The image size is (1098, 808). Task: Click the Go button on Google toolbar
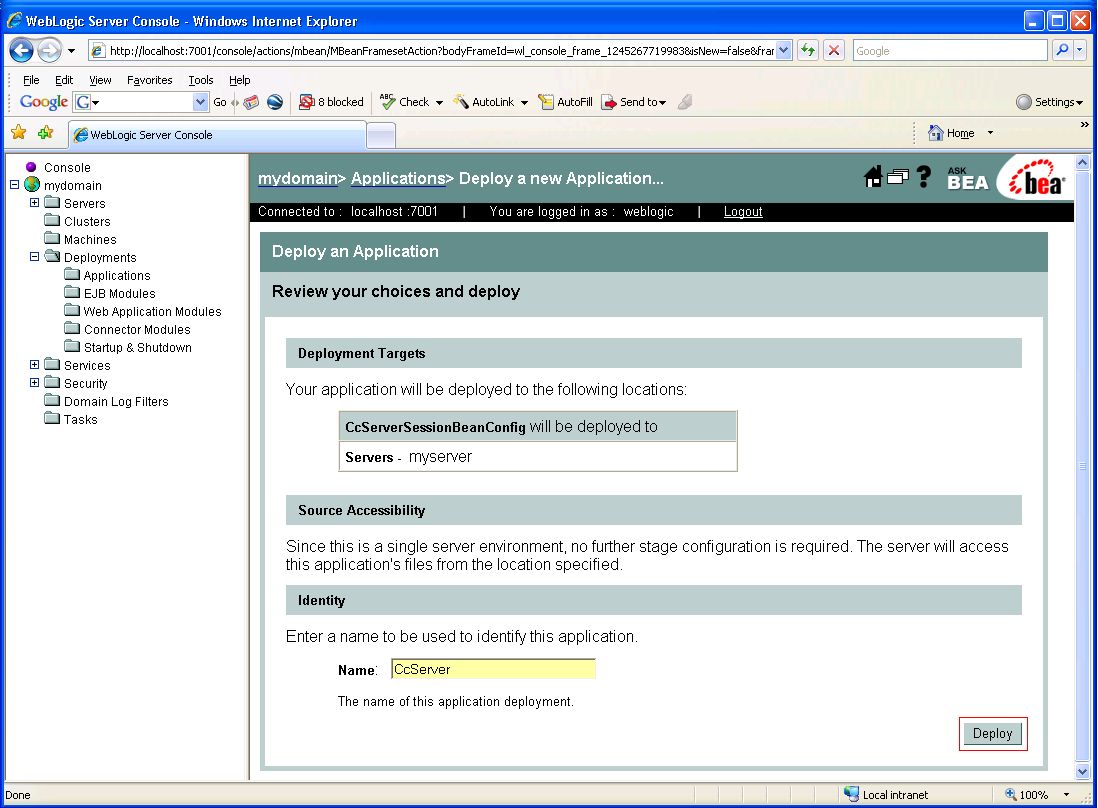click(x=219, y=102)
